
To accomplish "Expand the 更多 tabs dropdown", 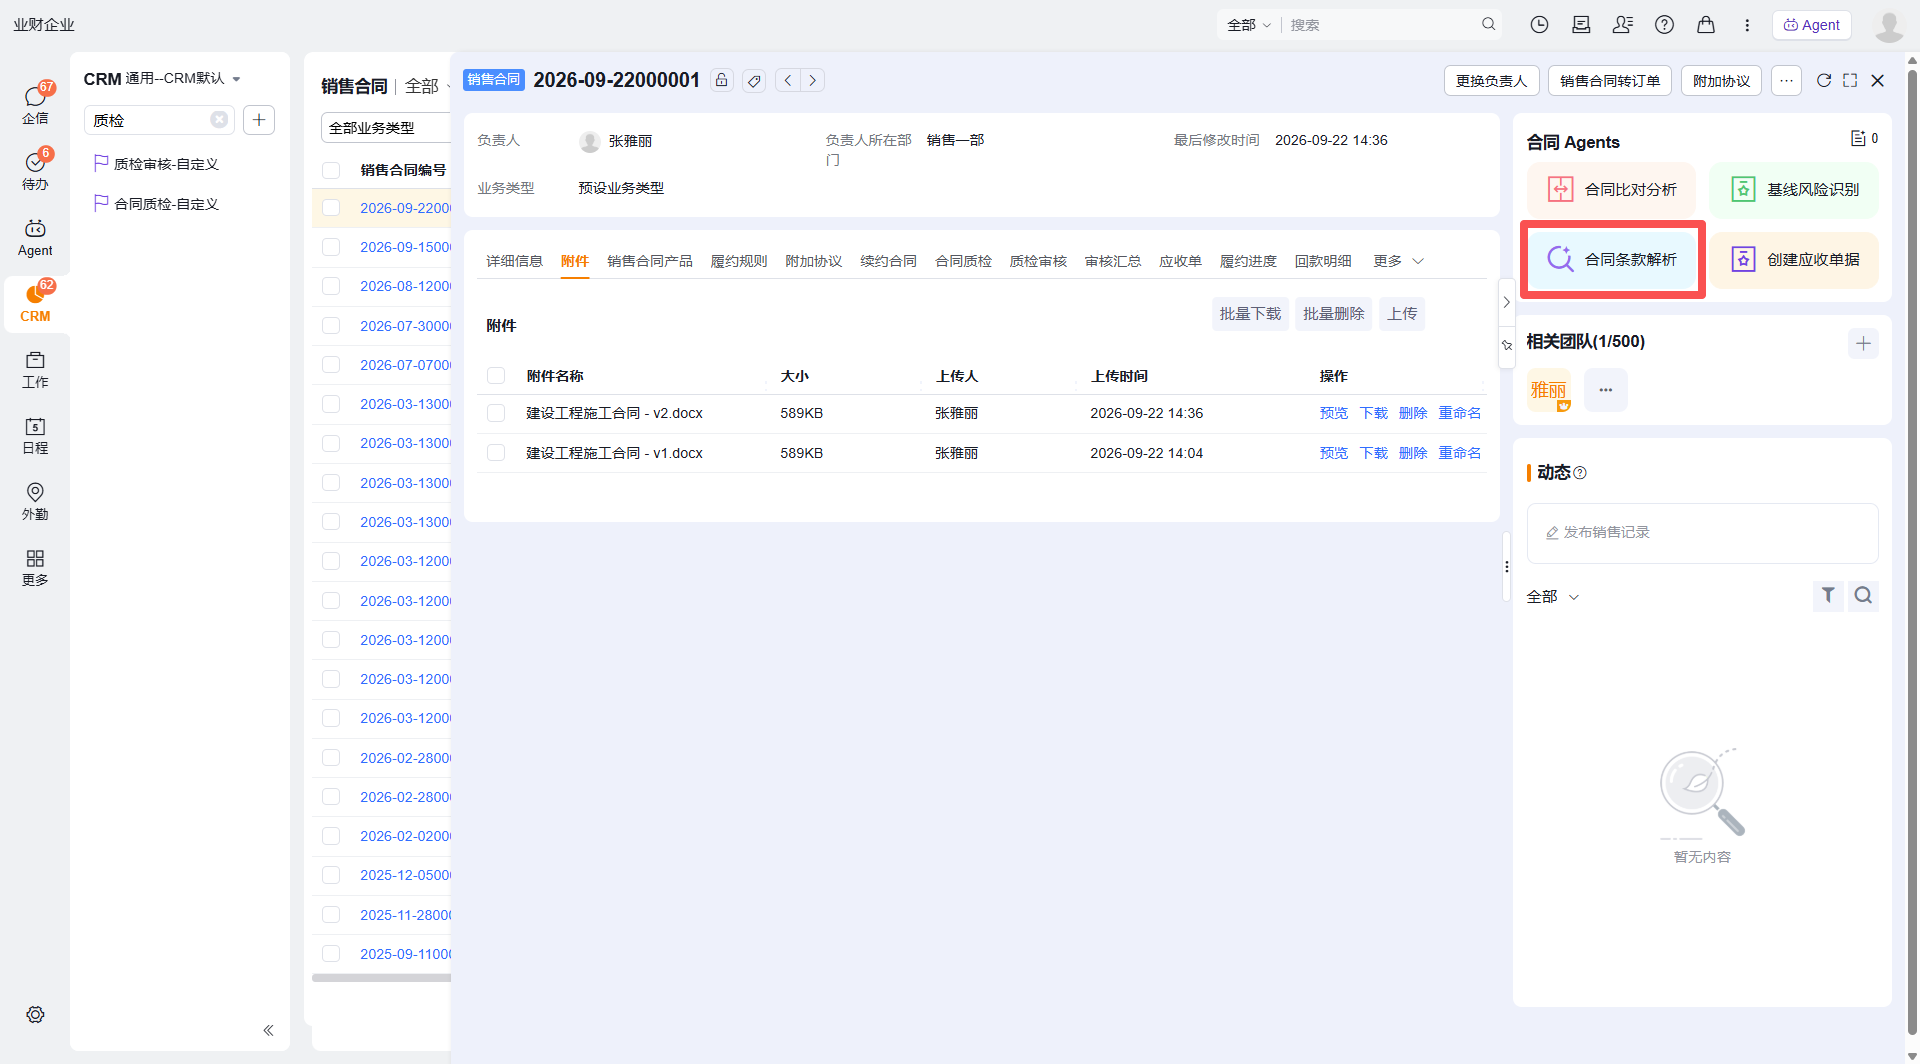I will tap(1398, 261).
